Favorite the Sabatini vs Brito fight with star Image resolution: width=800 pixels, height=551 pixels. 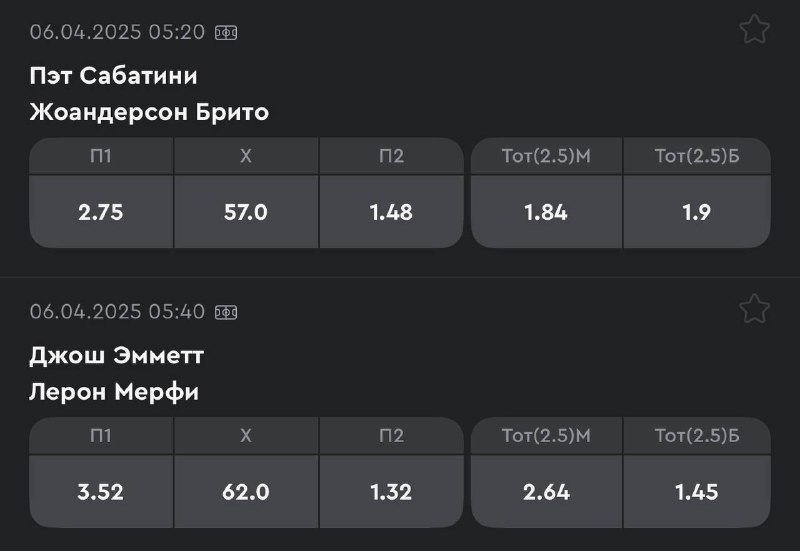pos(754,30)
